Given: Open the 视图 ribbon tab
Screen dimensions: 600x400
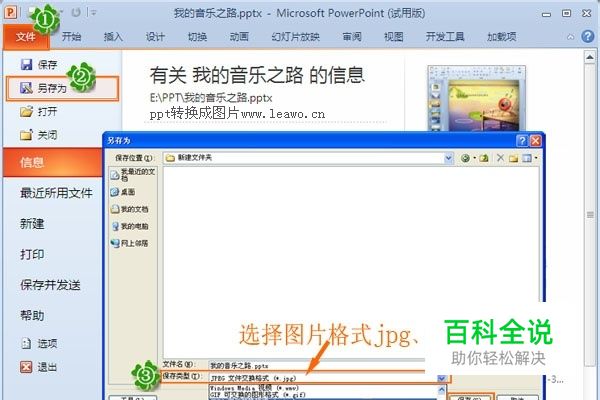Looking at the screenshot, I should pos(394,37).
